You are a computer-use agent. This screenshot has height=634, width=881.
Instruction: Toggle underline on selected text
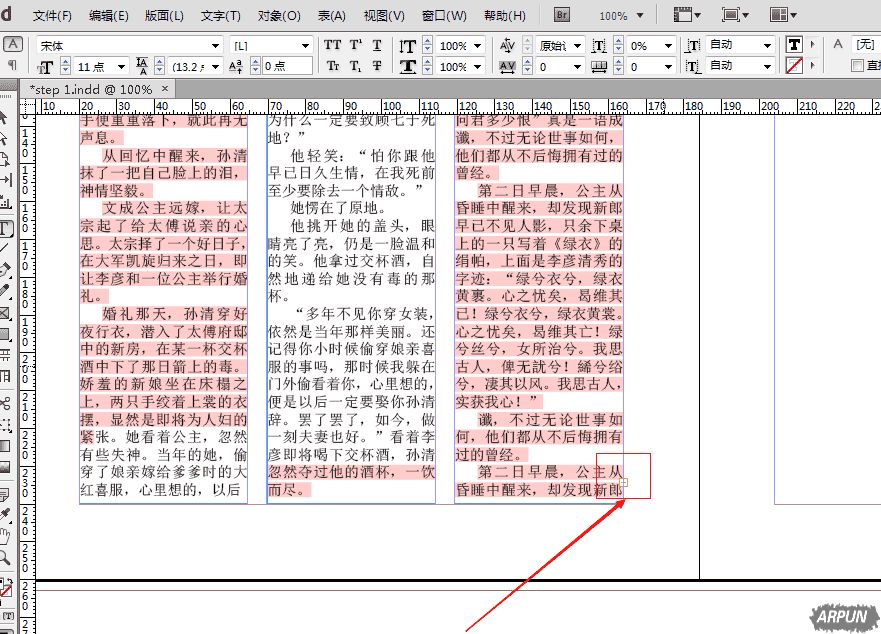pyautogui.click(x=376, y=44)
